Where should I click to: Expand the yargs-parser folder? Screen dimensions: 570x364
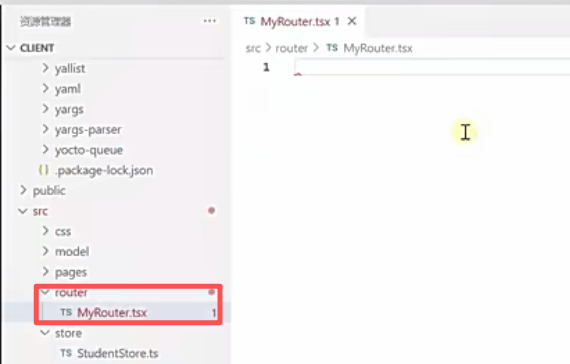click(45, 129)
